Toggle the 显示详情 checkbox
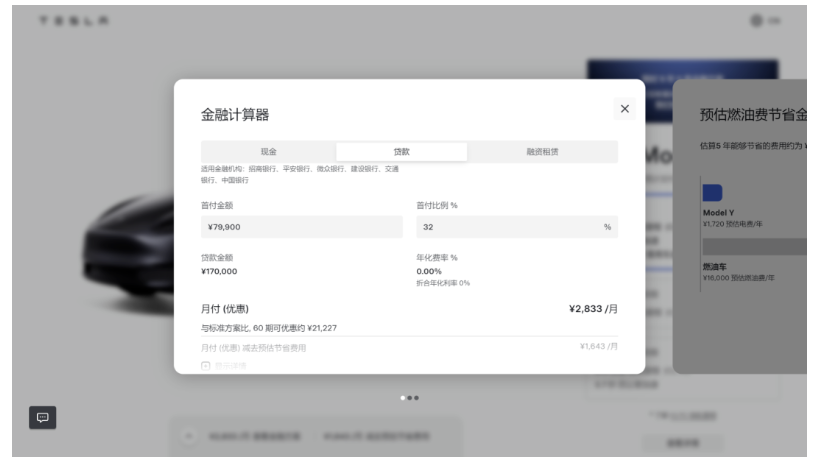 click(206, 366)
